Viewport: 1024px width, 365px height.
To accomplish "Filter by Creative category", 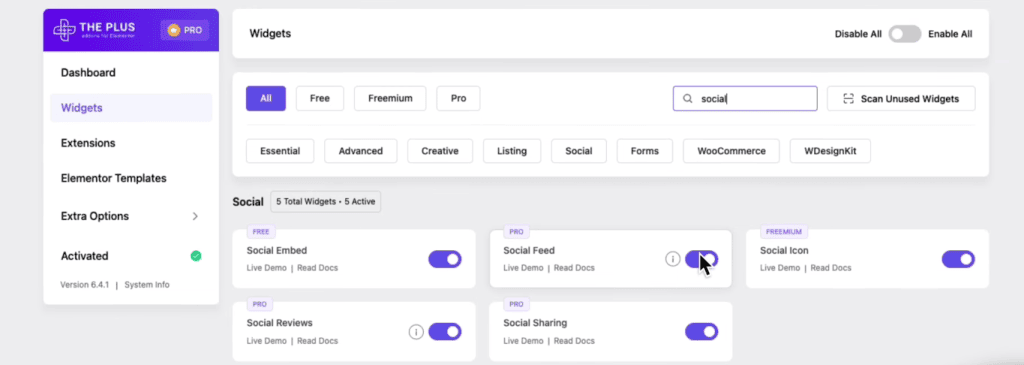I will click(440, 151).
